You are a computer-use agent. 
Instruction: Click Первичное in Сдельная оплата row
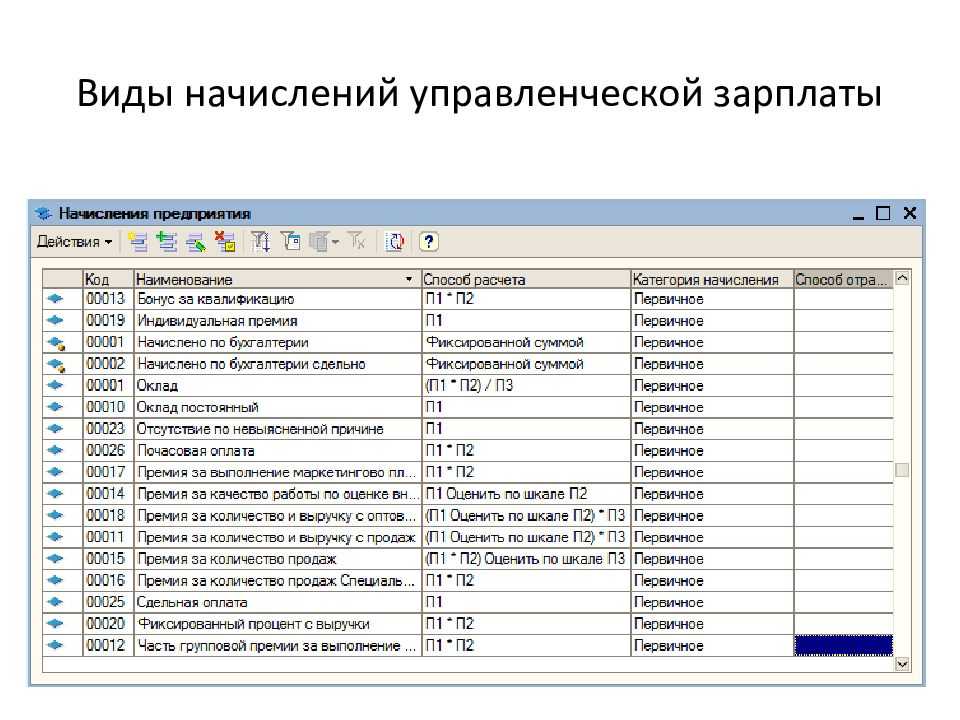pyautogui.click(x=712, y=602)
